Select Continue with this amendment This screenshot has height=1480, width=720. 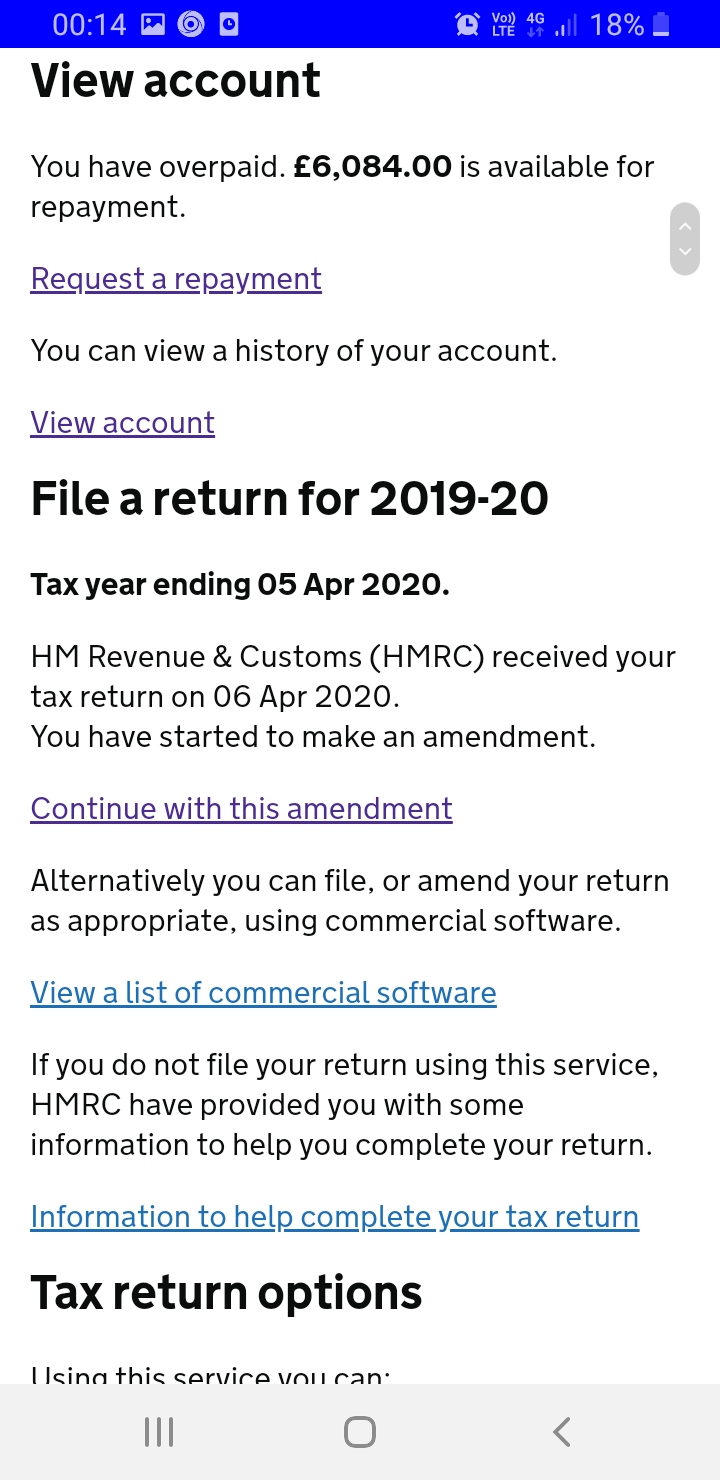[x=241, y=808]
